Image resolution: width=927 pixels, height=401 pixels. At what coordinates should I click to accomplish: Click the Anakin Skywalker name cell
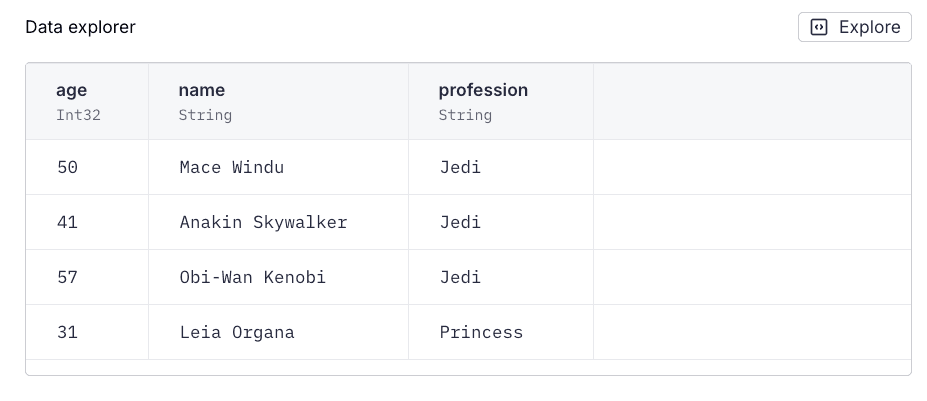pyautogui.click(x=264, y=222)
